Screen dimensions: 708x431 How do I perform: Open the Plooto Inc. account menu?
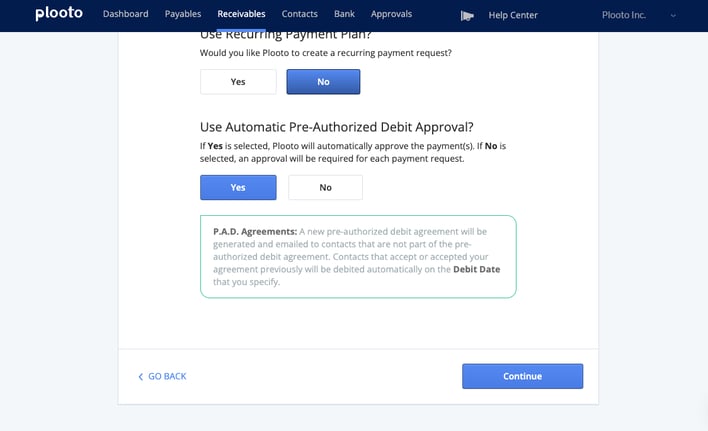[x=624, y=15]
